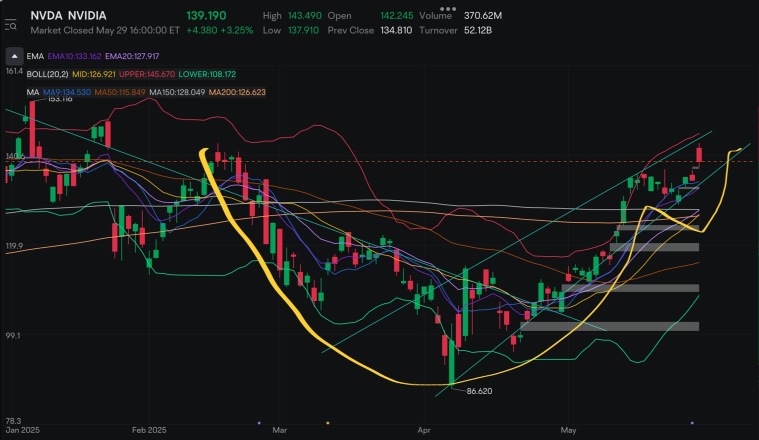Viewport: 759px width, 440px height.
Task: Select the LOWER:108.172 Bollinger value
Action: coord(207,74)
